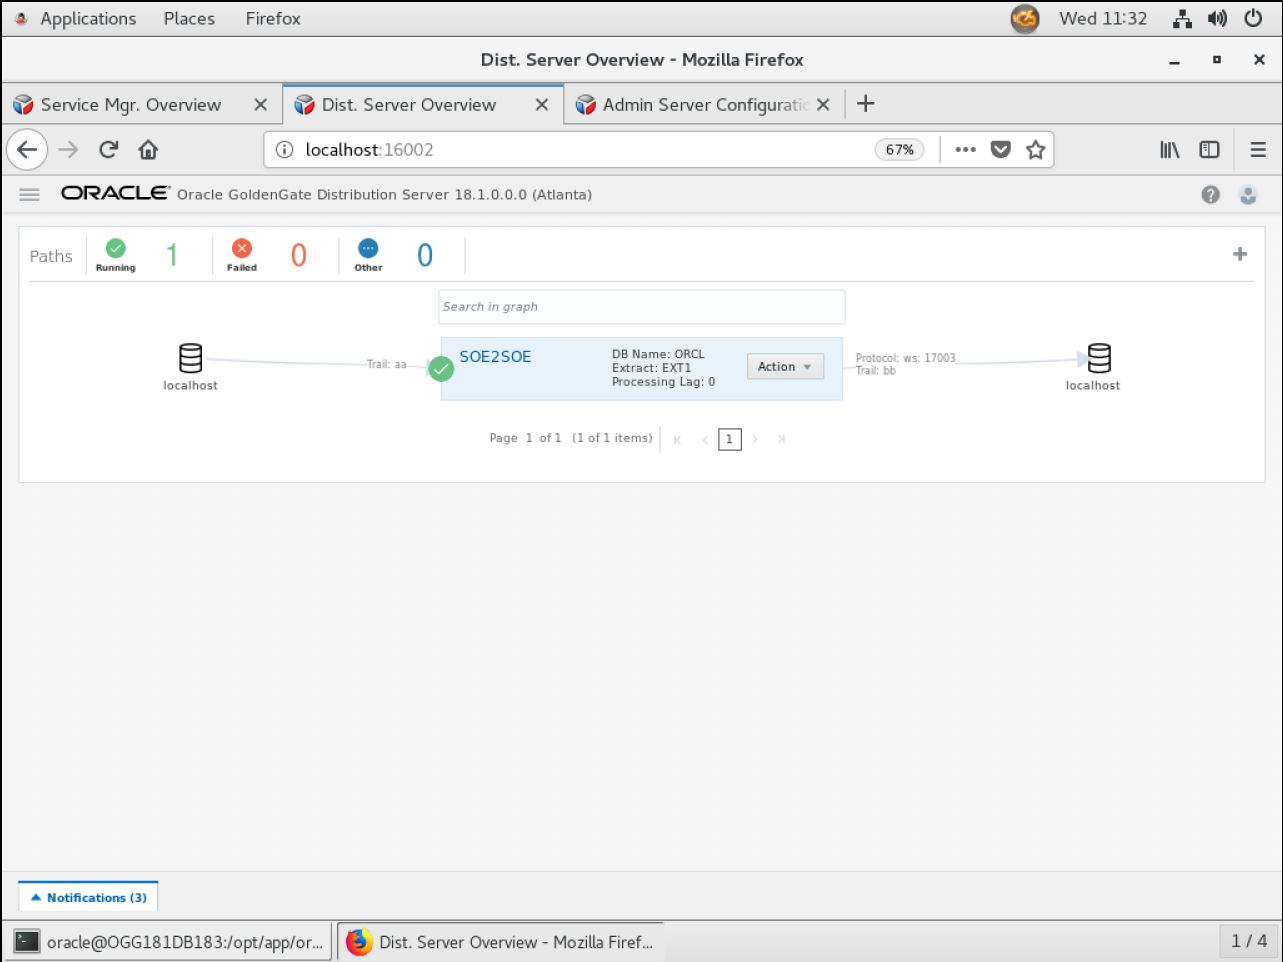Click the notification icon in top bar

coord(1025,18)
